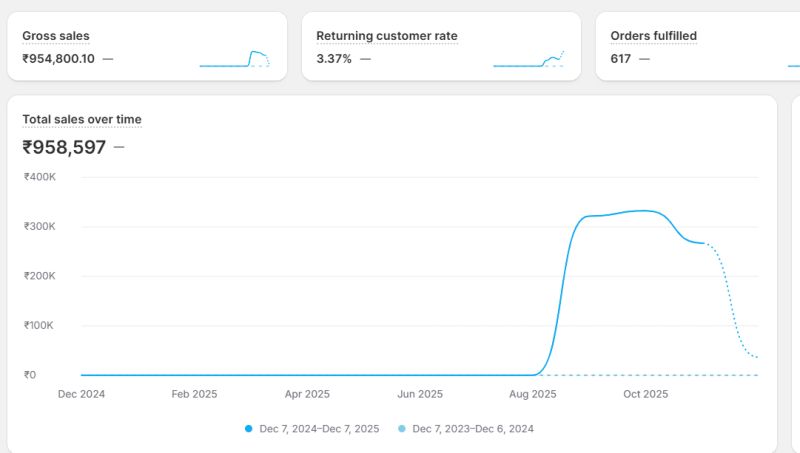The height and width of the screenshot is (453, 800).
Task: Click the ₹958,597 total sales figure
Action: (x=64, y=148)
